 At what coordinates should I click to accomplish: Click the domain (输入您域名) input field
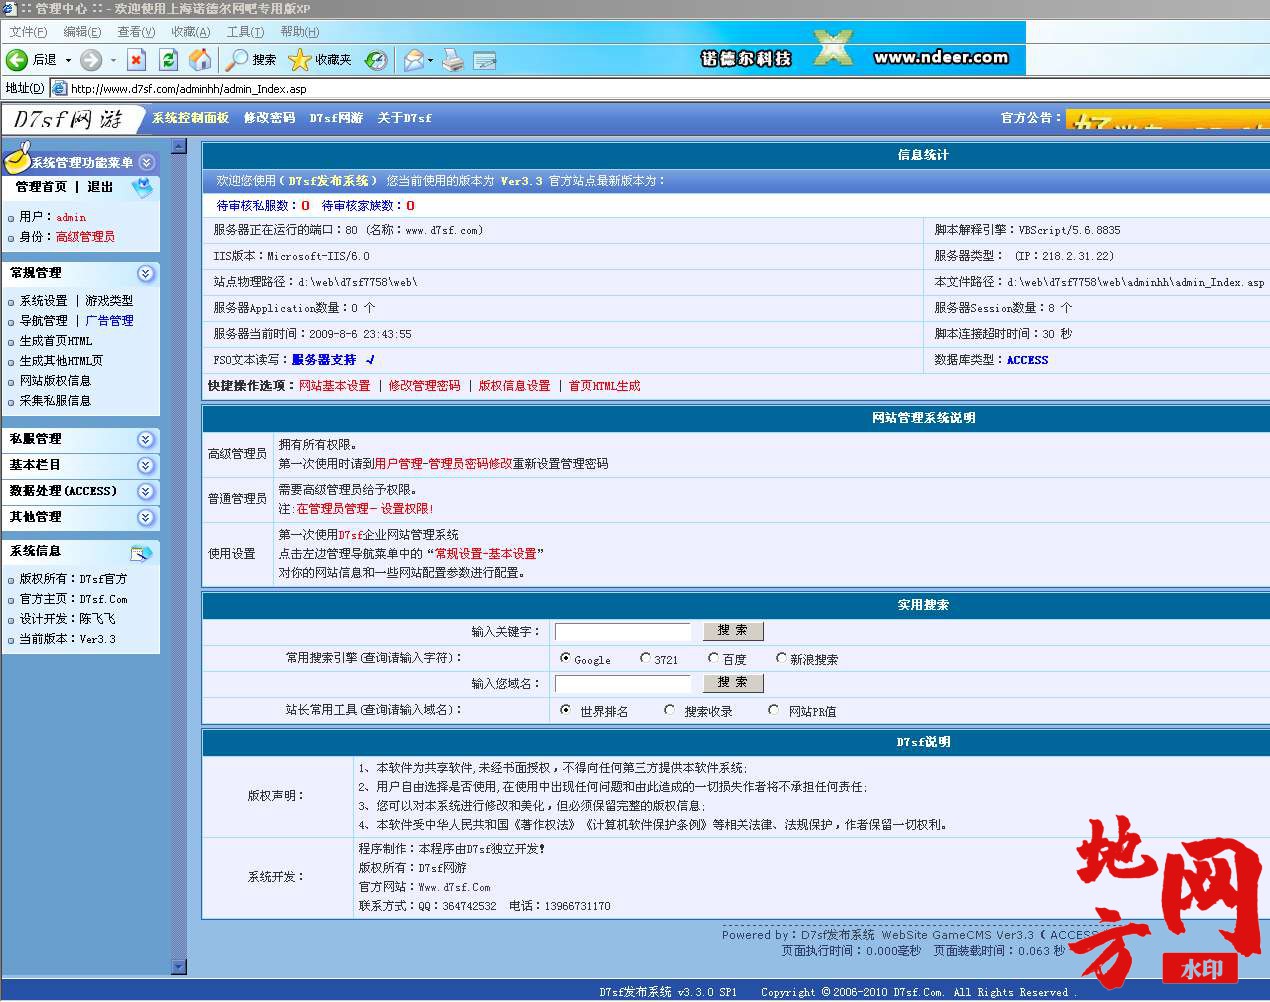point(623,683)
